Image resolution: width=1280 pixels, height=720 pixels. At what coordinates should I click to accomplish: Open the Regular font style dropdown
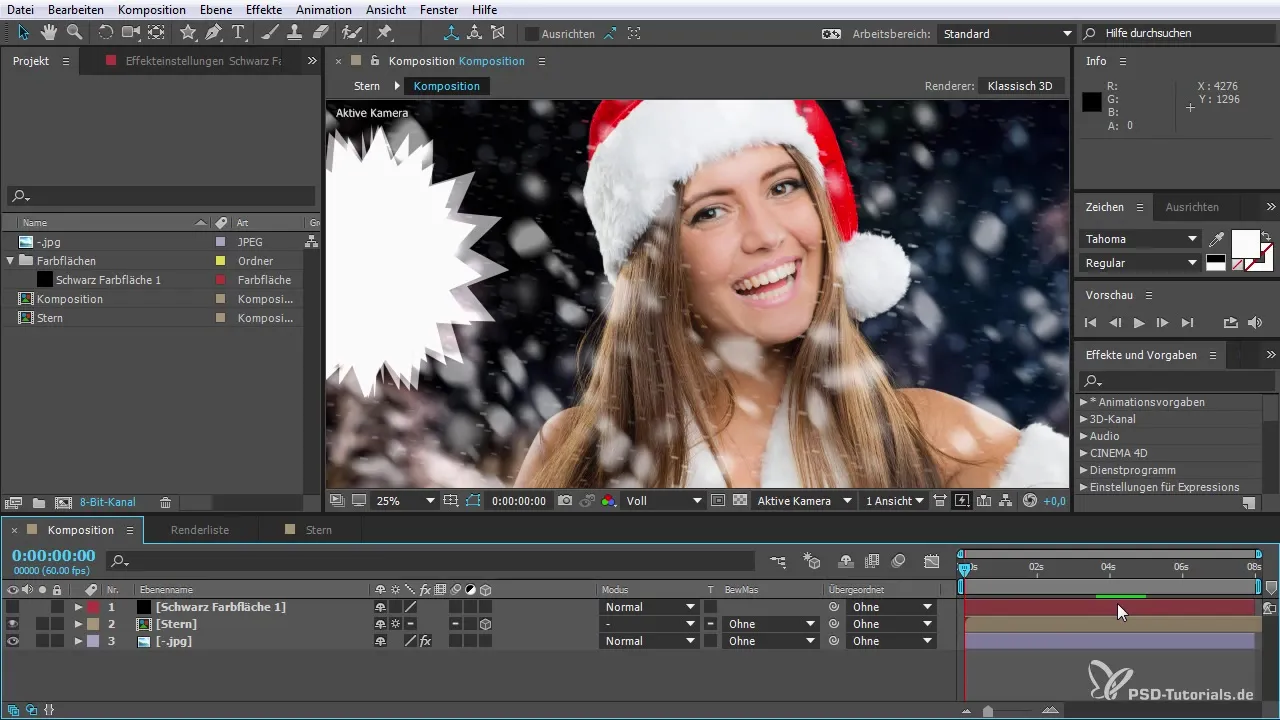point(1140,263)
